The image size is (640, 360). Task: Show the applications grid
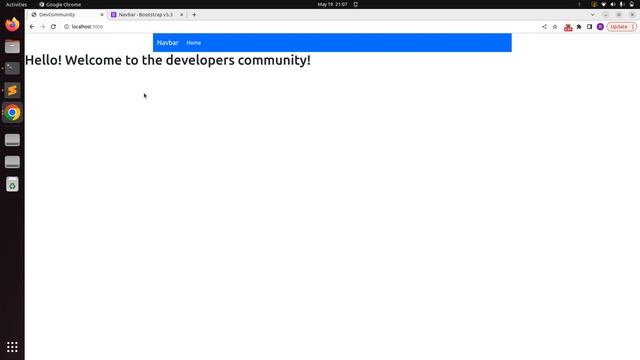(x=12, y=347)
